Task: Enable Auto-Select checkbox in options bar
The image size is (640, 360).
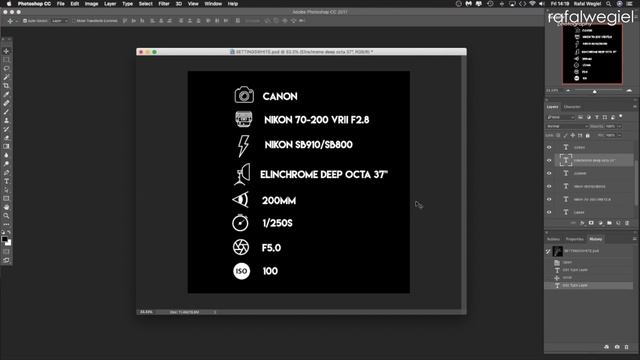Action: (25, 20)
